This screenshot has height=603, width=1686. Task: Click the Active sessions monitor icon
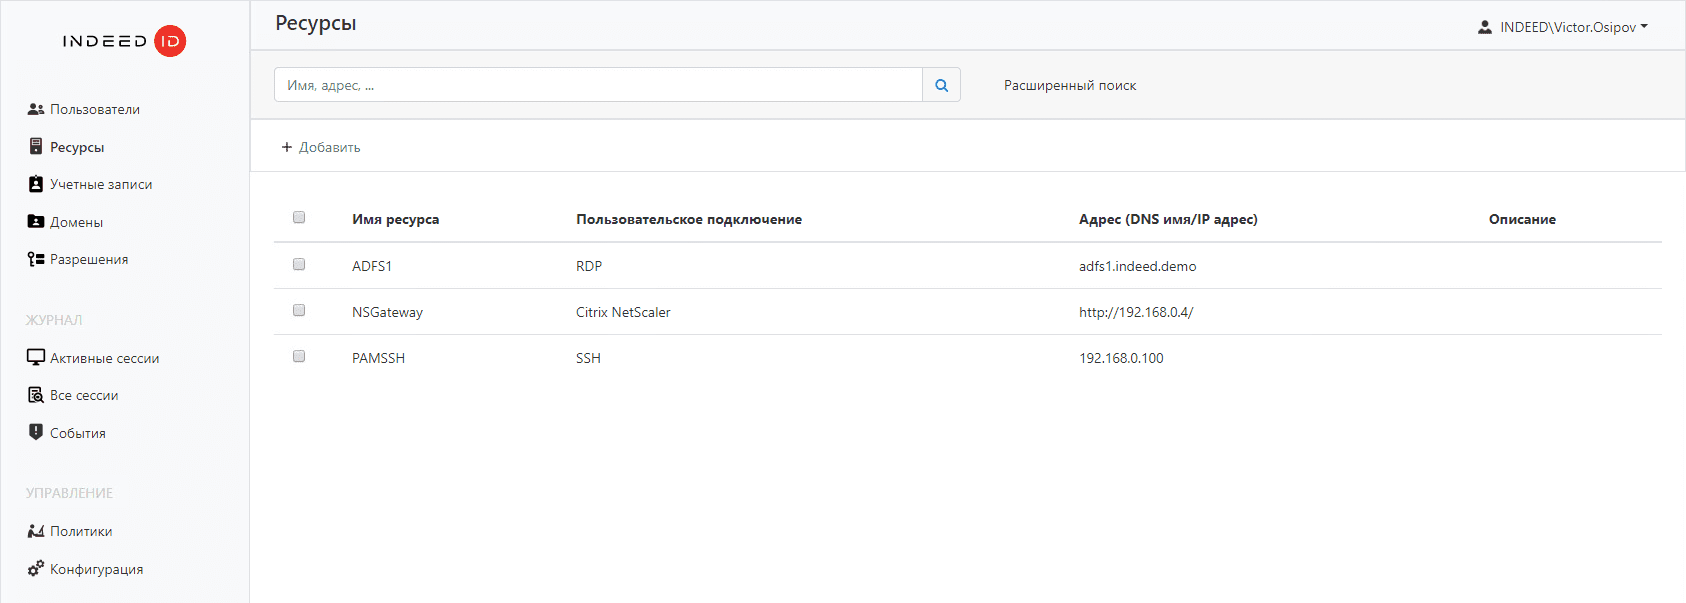tap(36, 357)
